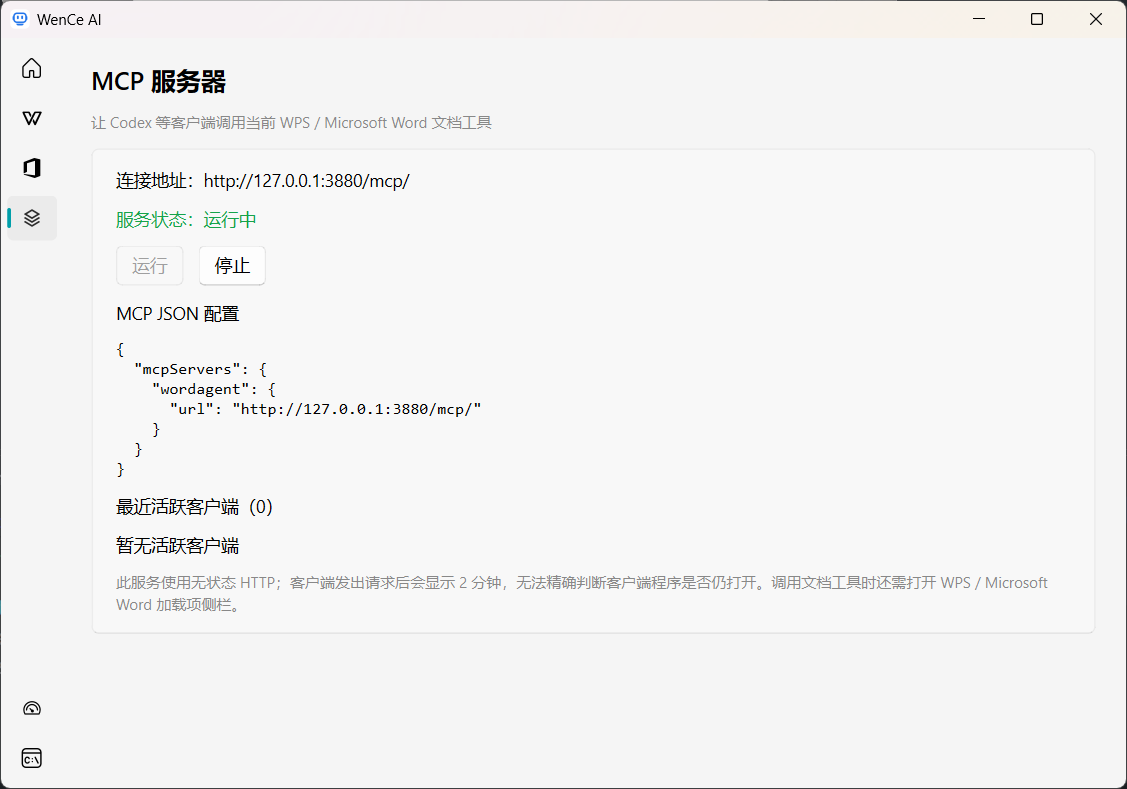
Task: Click the "url" line in JSON config
Action: pyautogui.click(x=326, y=410)
